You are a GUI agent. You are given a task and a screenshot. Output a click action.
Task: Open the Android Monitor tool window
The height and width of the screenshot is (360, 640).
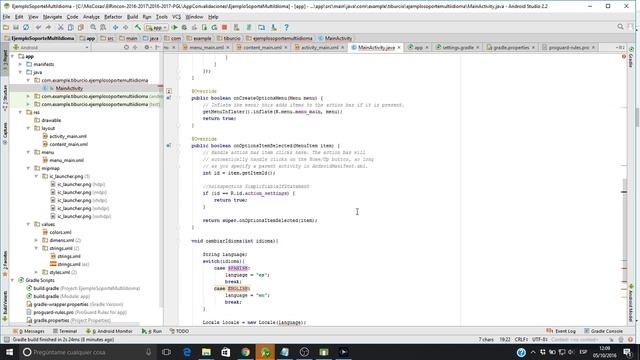[x=109, y=331]
